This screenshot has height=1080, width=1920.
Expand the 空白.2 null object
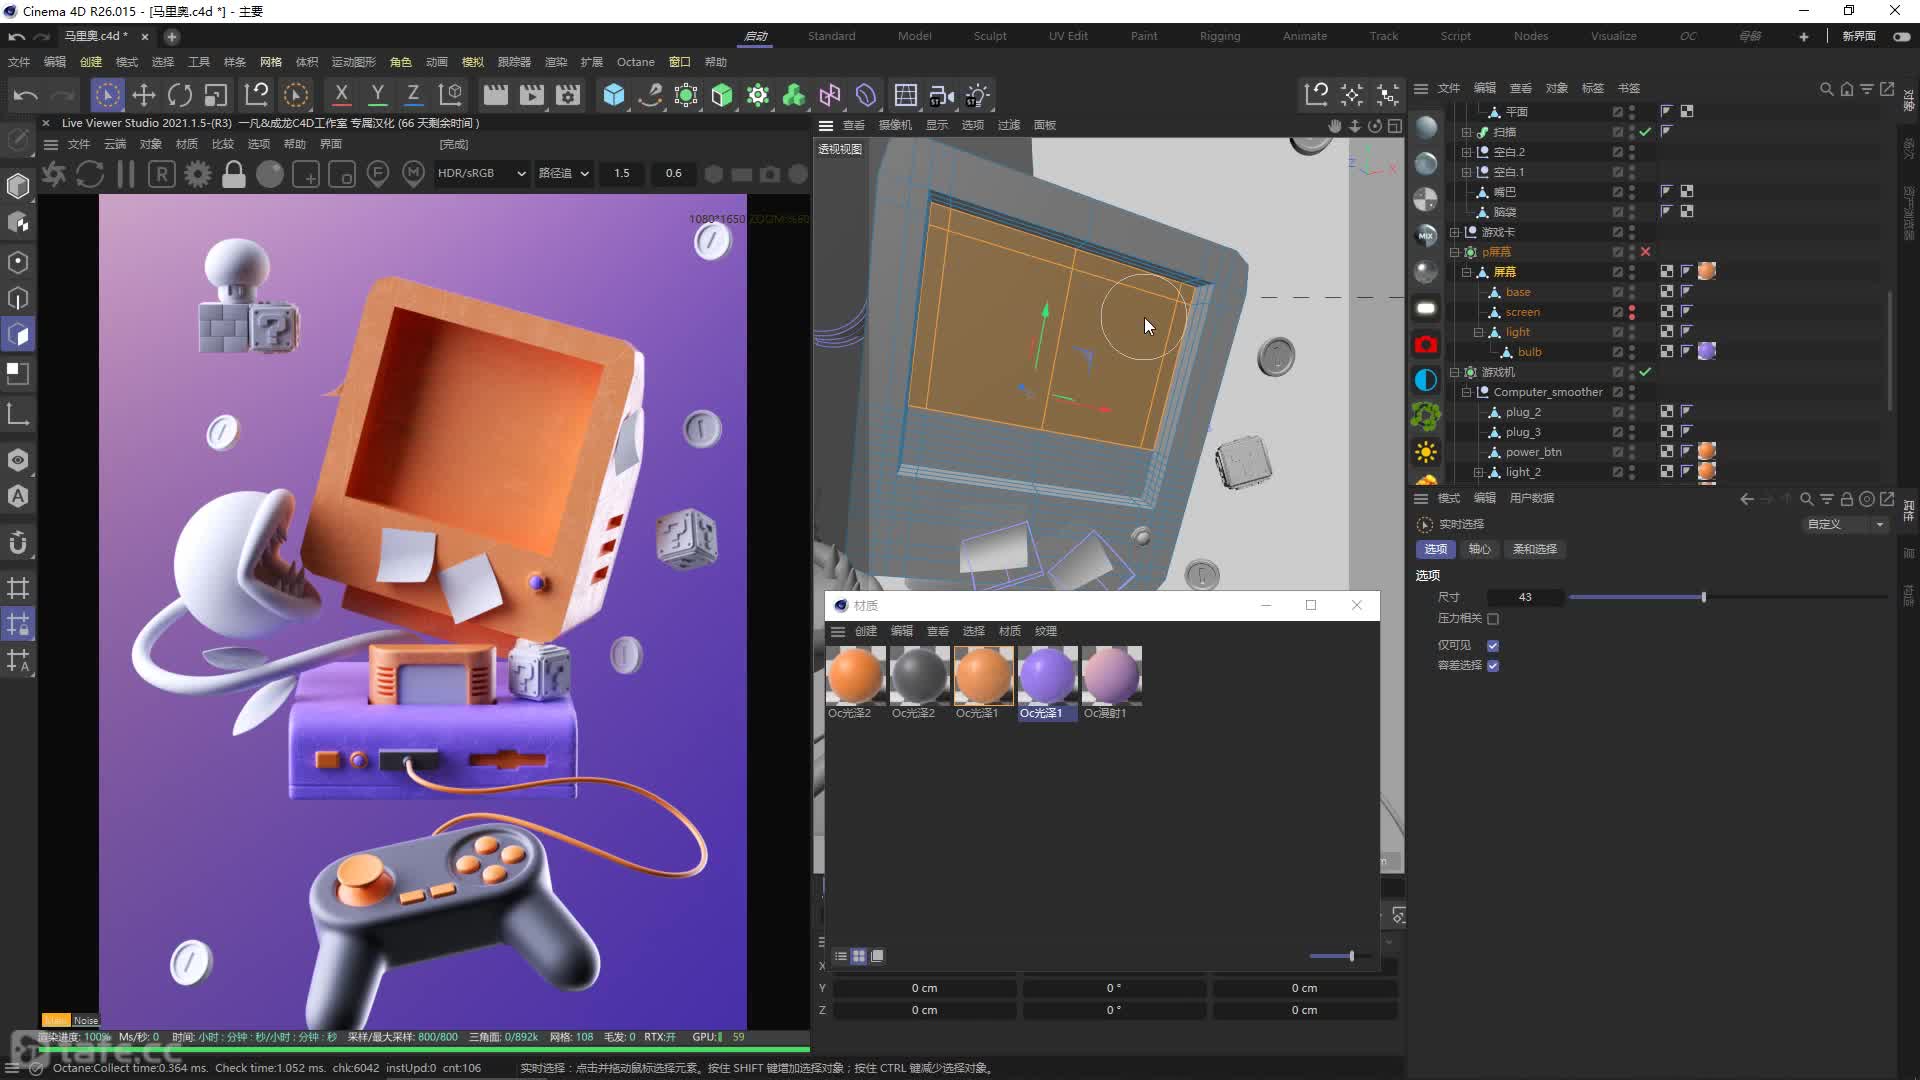click(1466, 152)
